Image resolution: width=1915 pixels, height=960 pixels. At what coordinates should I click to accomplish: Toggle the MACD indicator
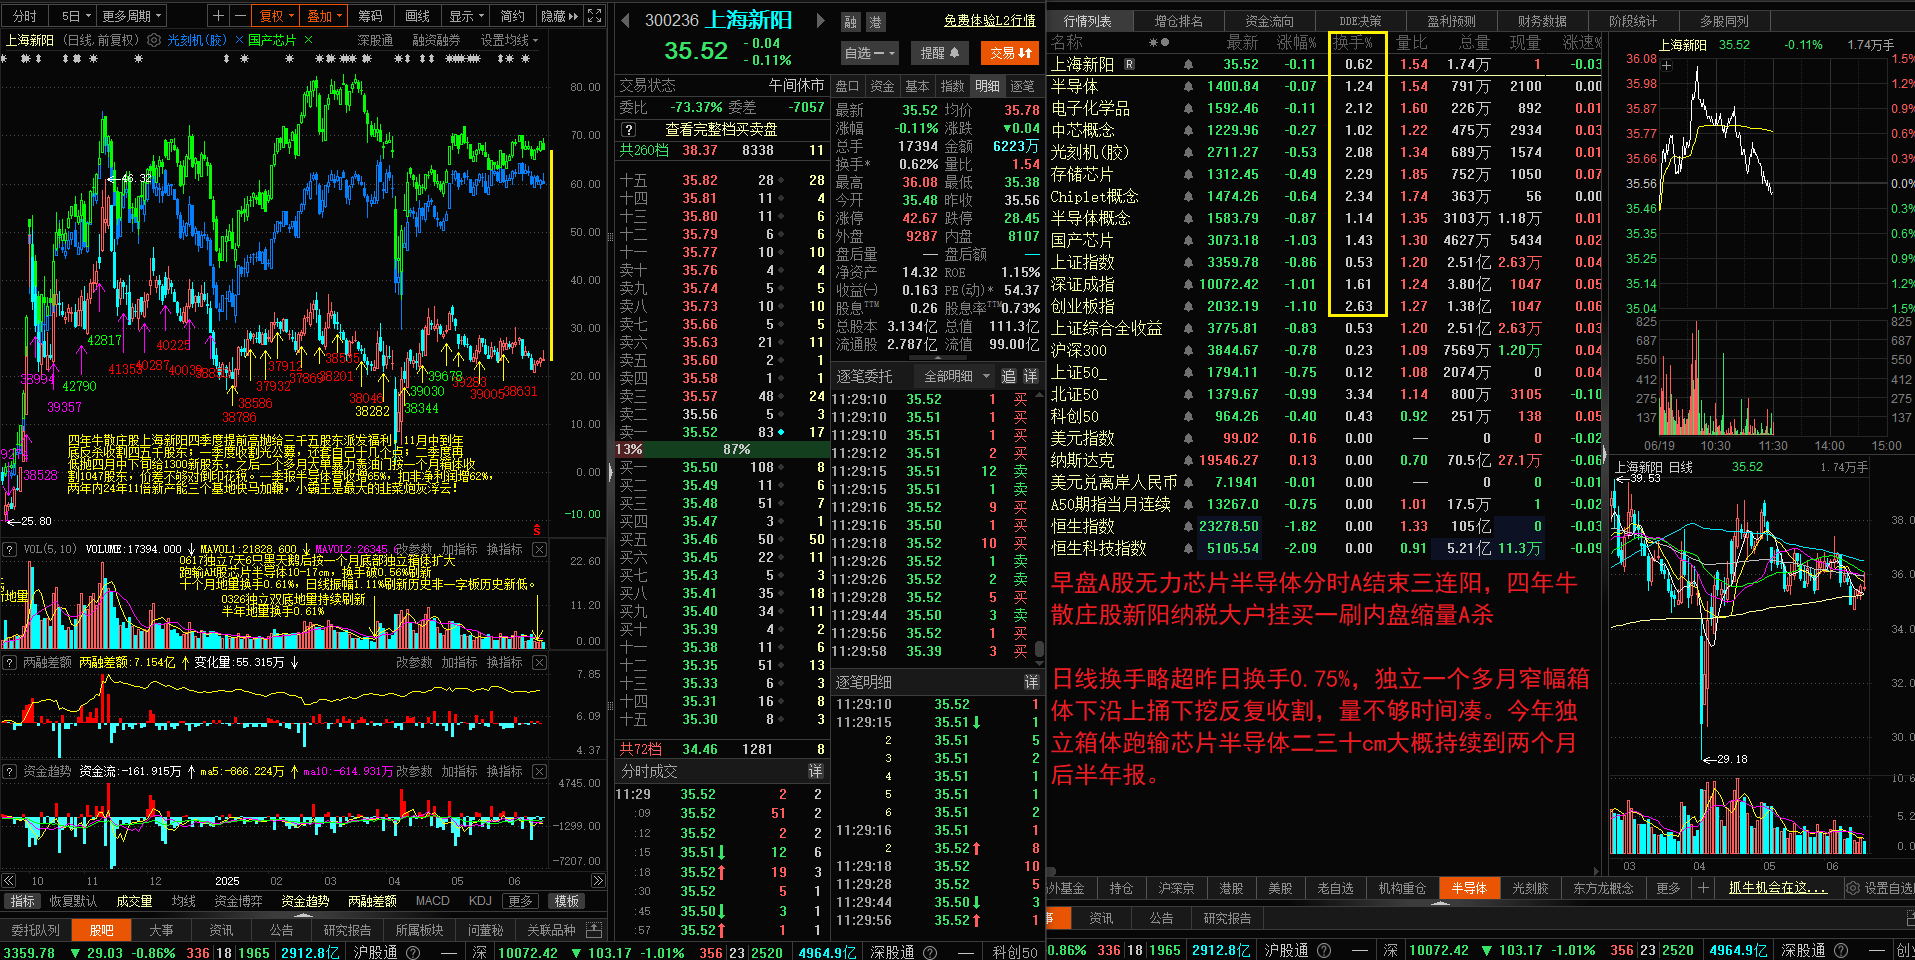tap(432, 901)
